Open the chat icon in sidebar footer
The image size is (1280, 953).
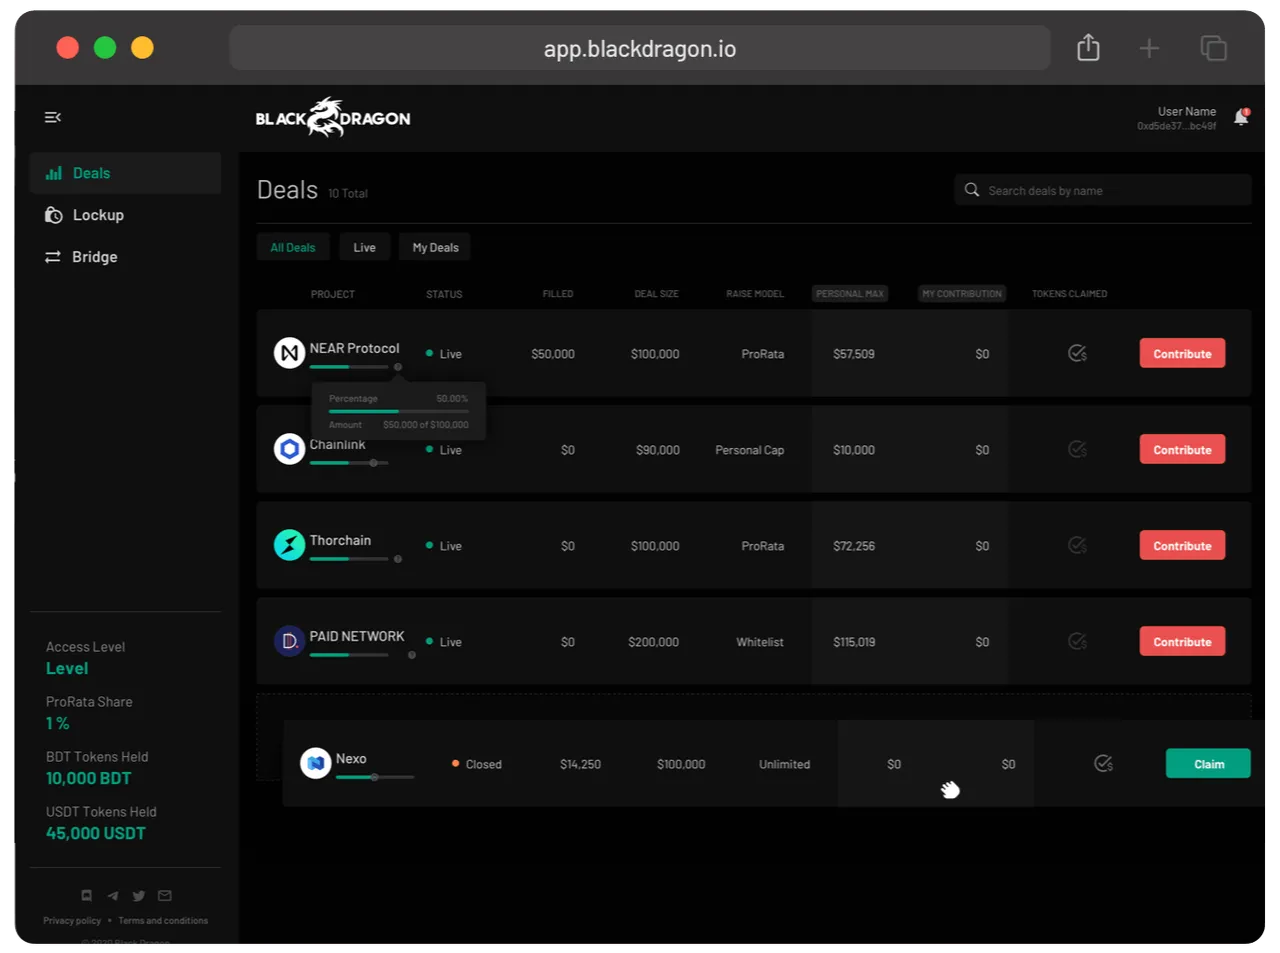pos(87,895)
